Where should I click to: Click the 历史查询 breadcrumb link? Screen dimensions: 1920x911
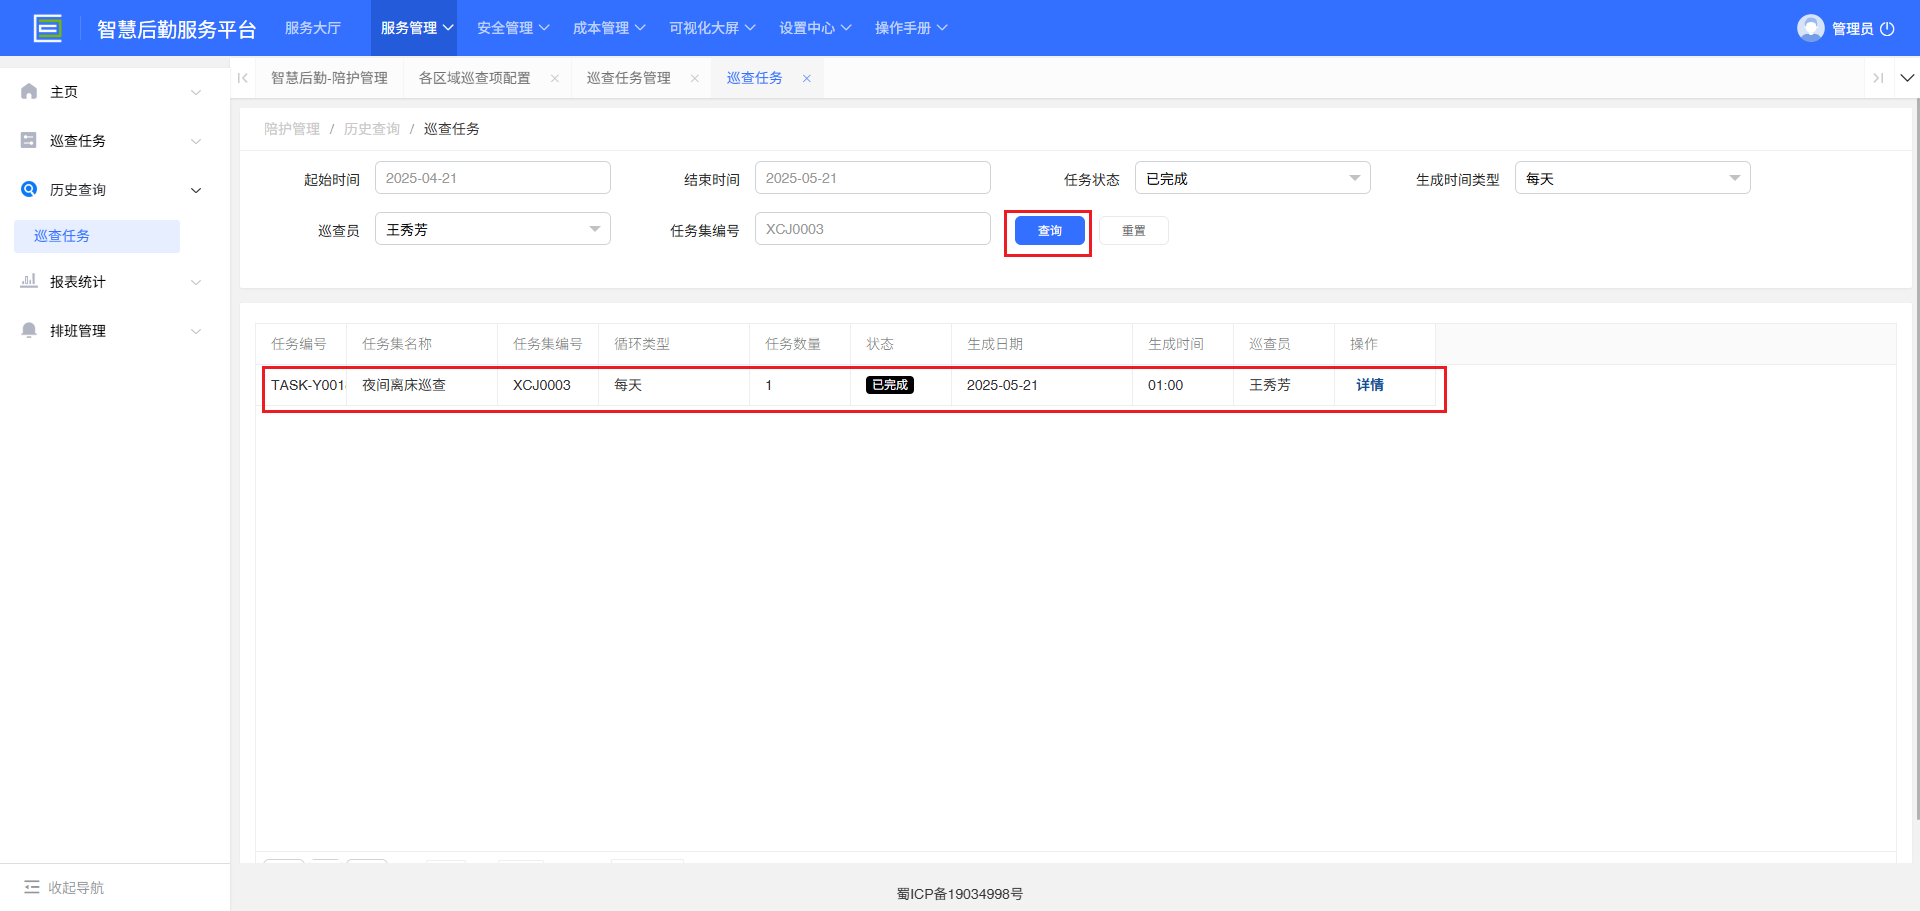(x=372, y=129)
